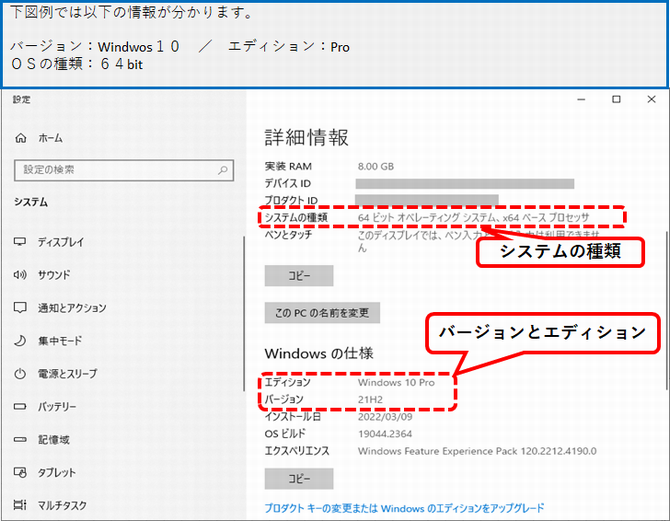Click the プロダクト ID label
670x521 pixels.
tap(291, 200)
